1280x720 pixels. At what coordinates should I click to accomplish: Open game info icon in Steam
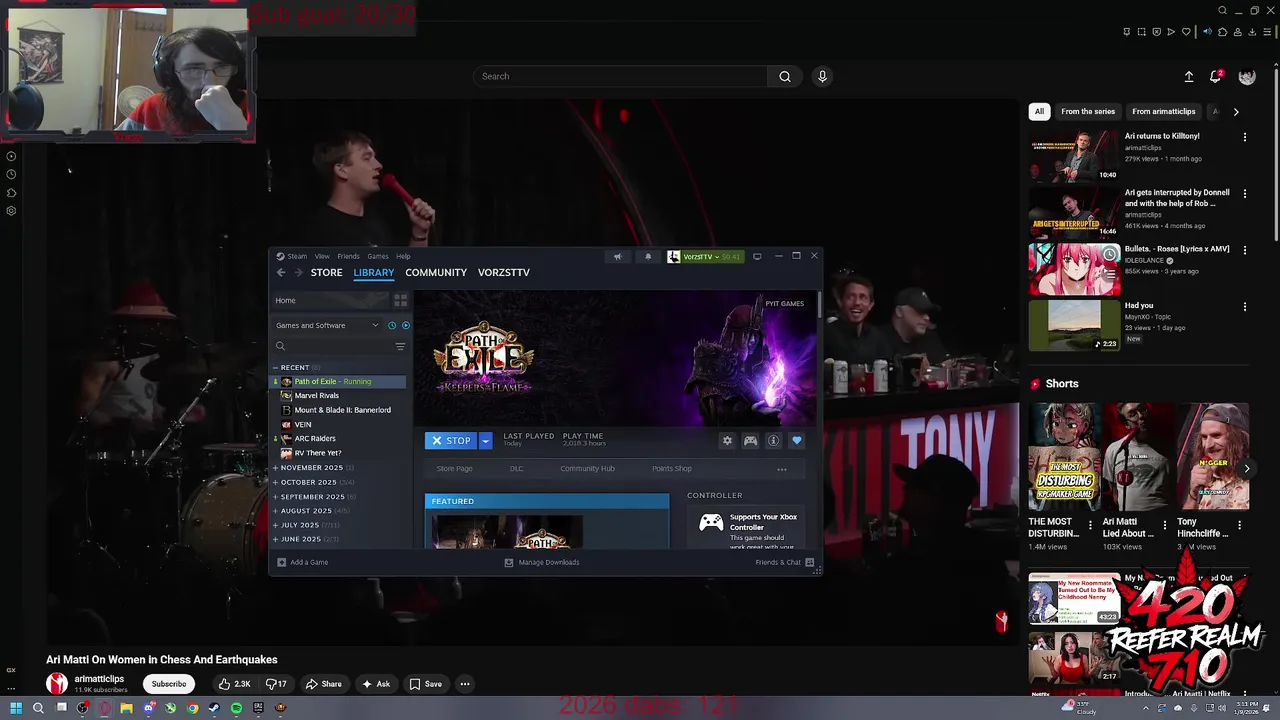(x=773, y=441)
